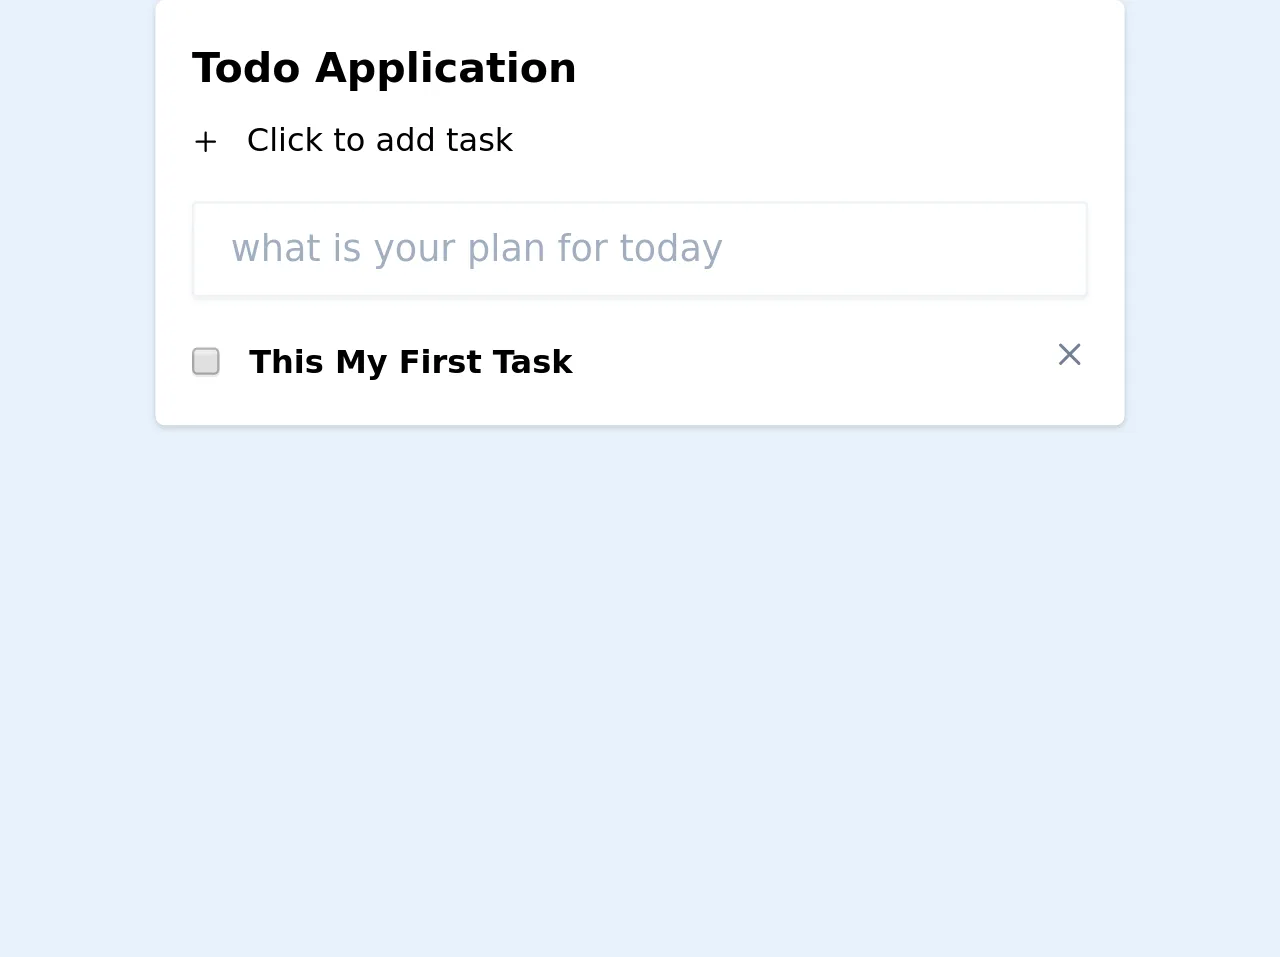1280x957 pixels.
Task: Check the This My First Task checkbox
Action: tap(206, 361)
